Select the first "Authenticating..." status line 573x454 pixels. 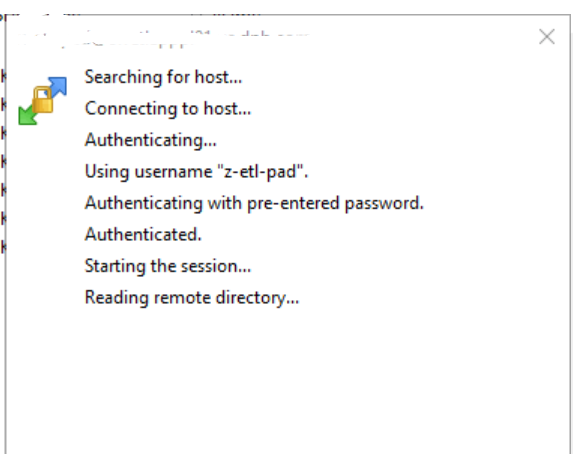tap(151, 140)
